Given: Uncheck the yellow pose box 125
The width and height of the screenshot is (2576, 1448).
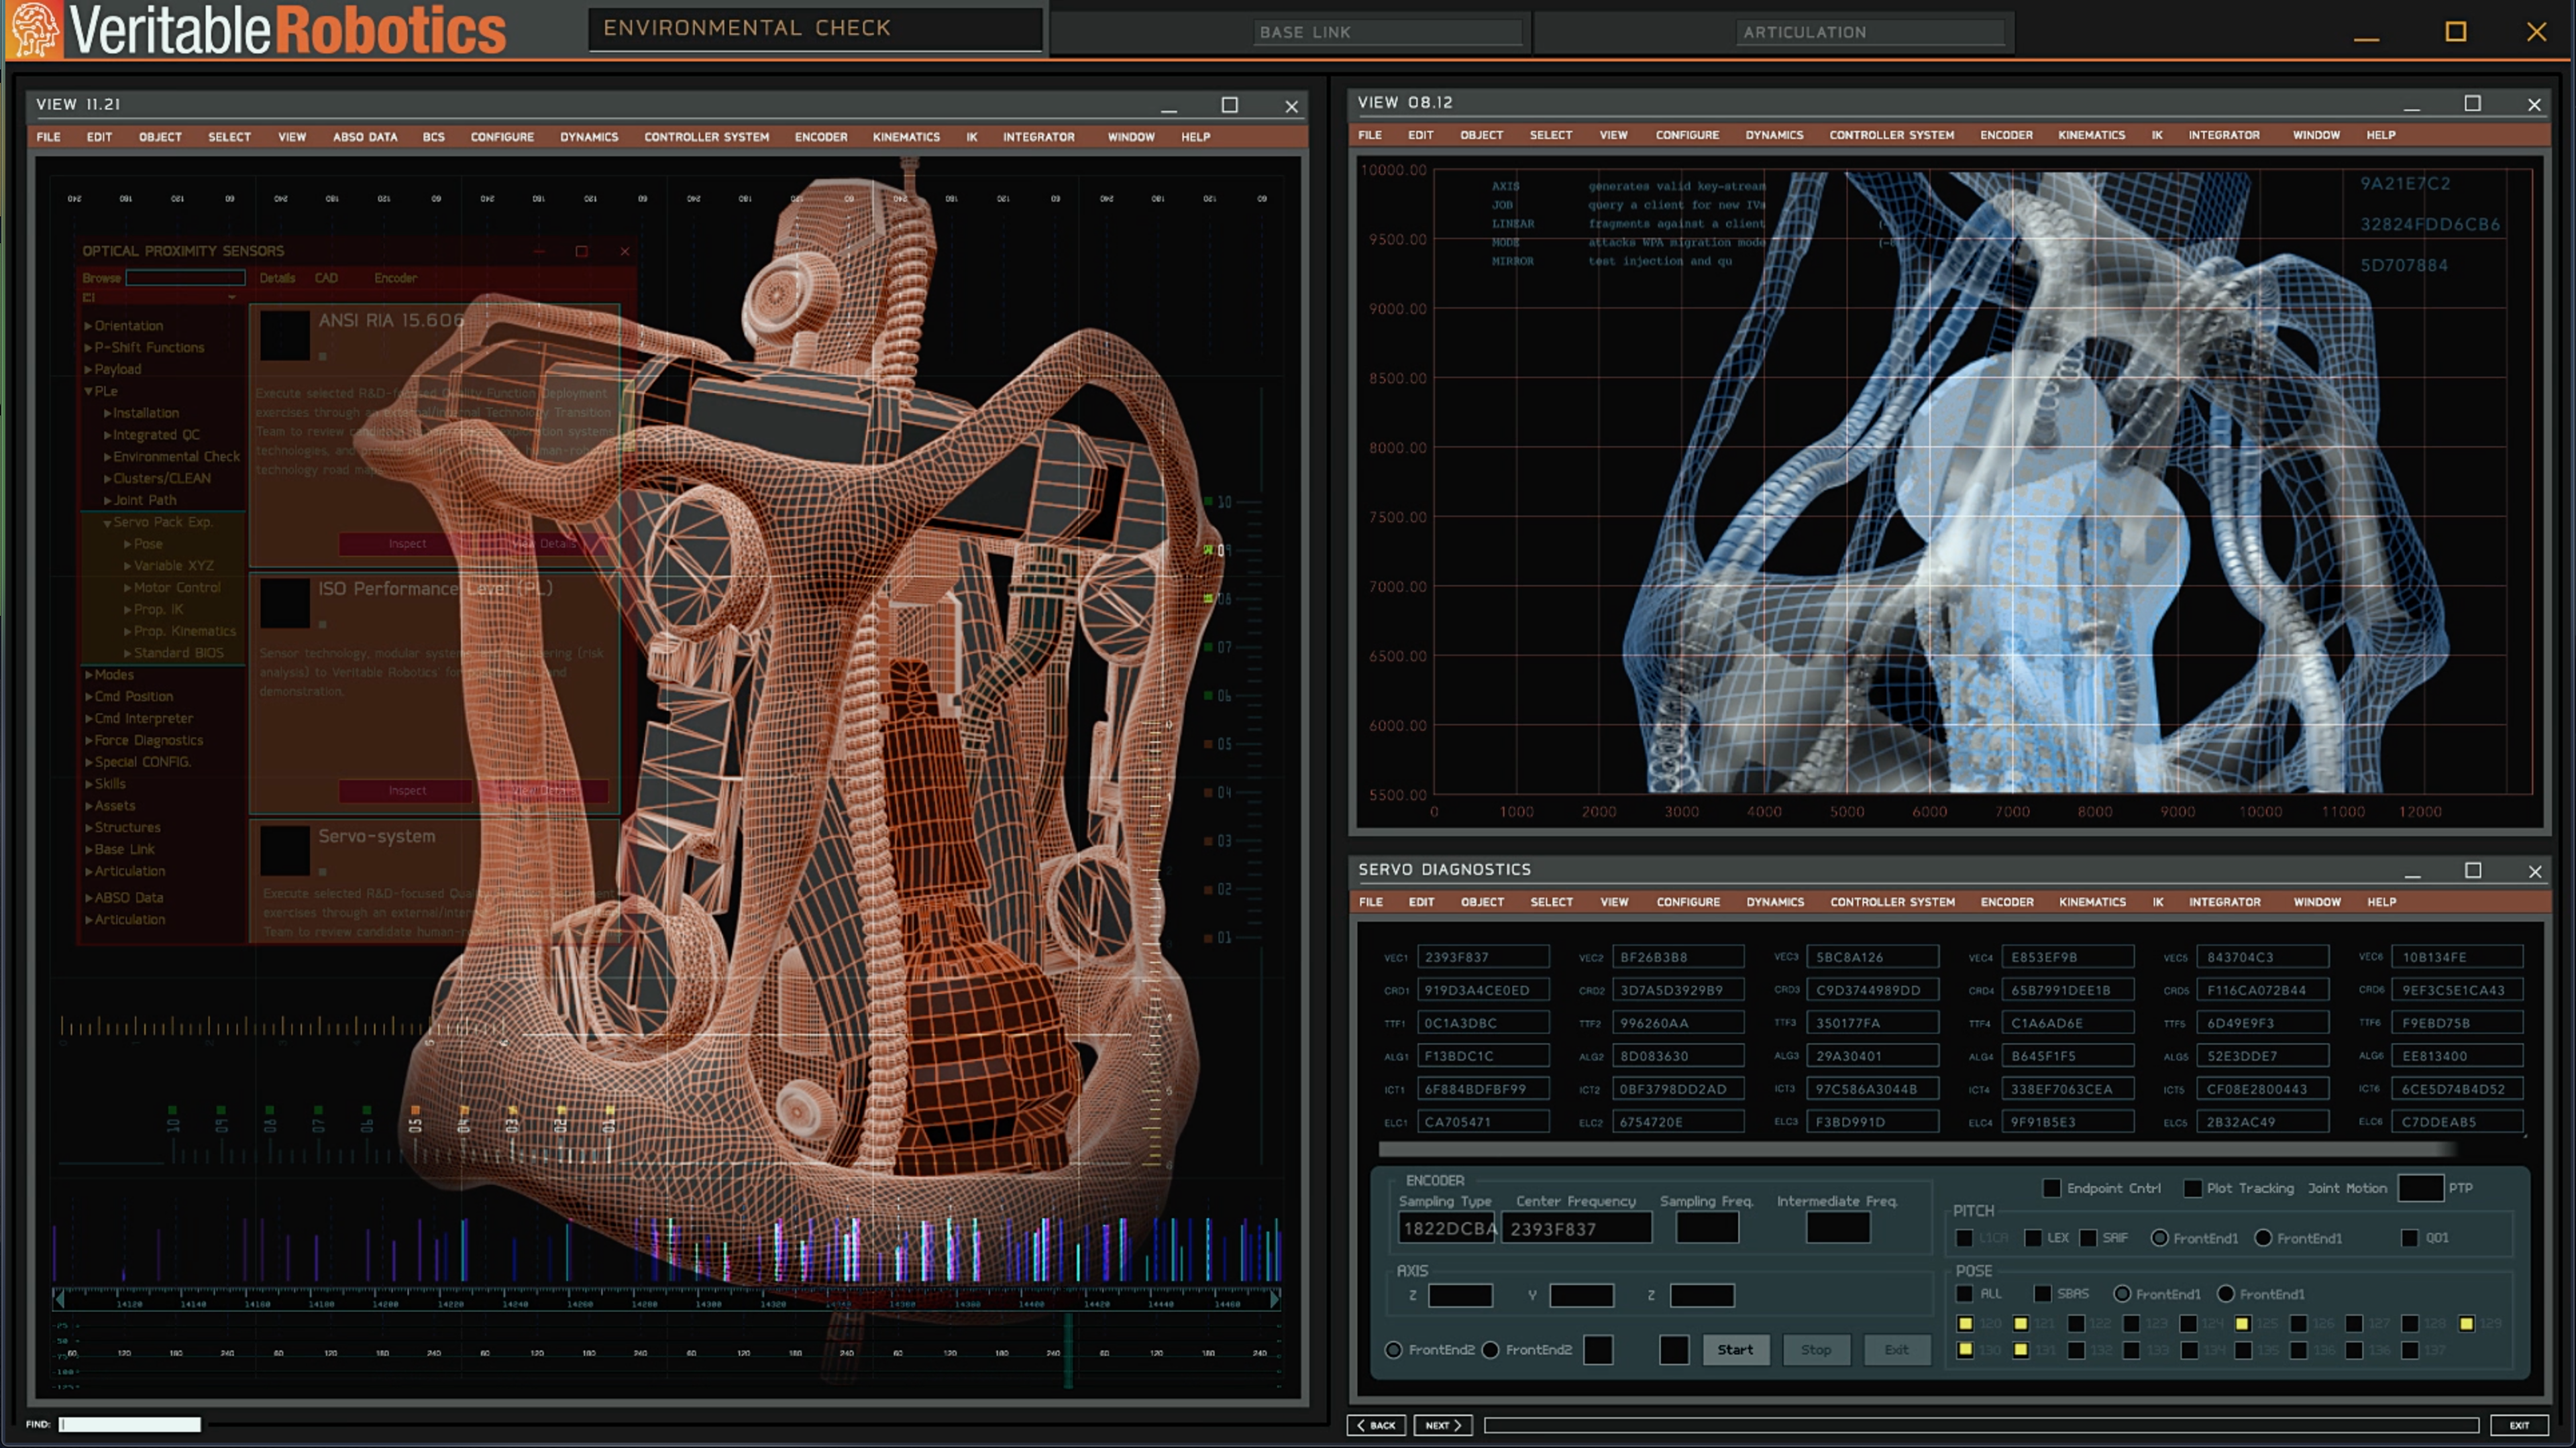Looking at the screenshot, I should point(2243,1323).
